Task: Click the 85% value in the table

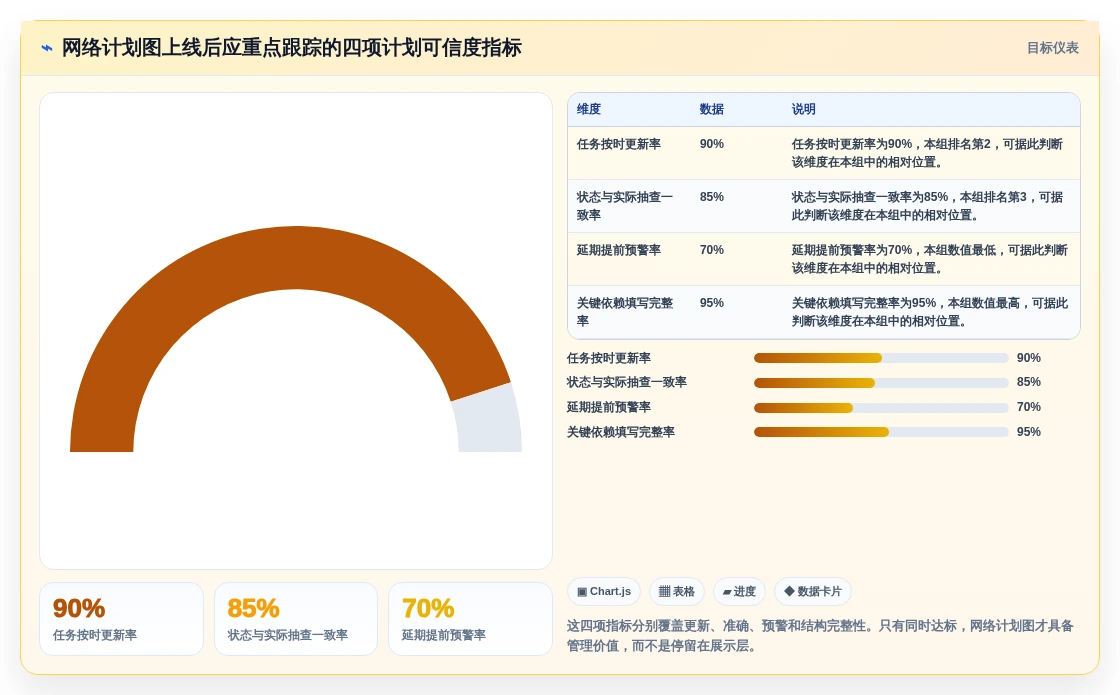Action: (711, 197)
